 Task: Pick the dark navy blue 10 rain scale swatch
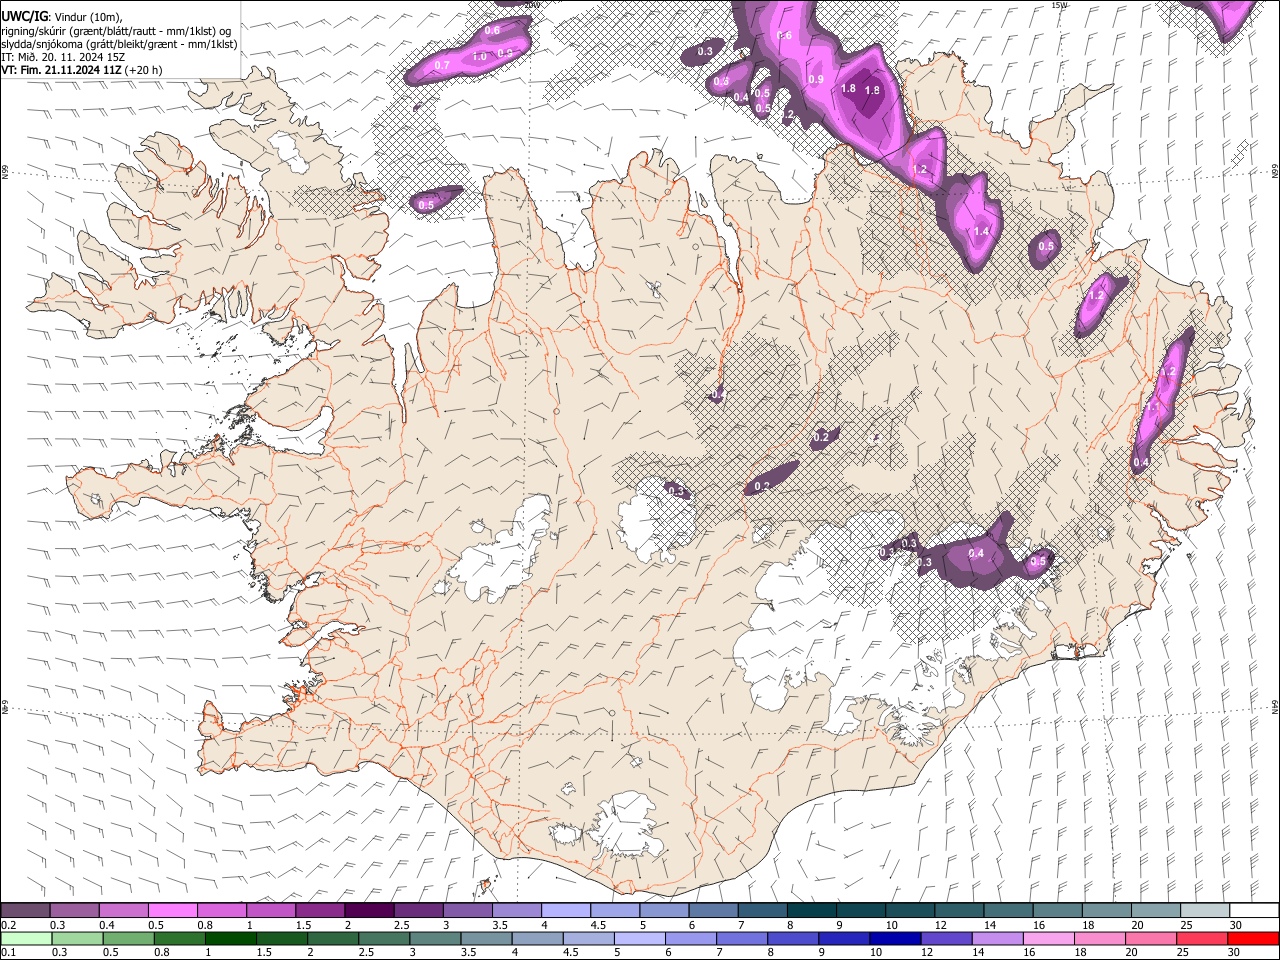pos(894,939)
